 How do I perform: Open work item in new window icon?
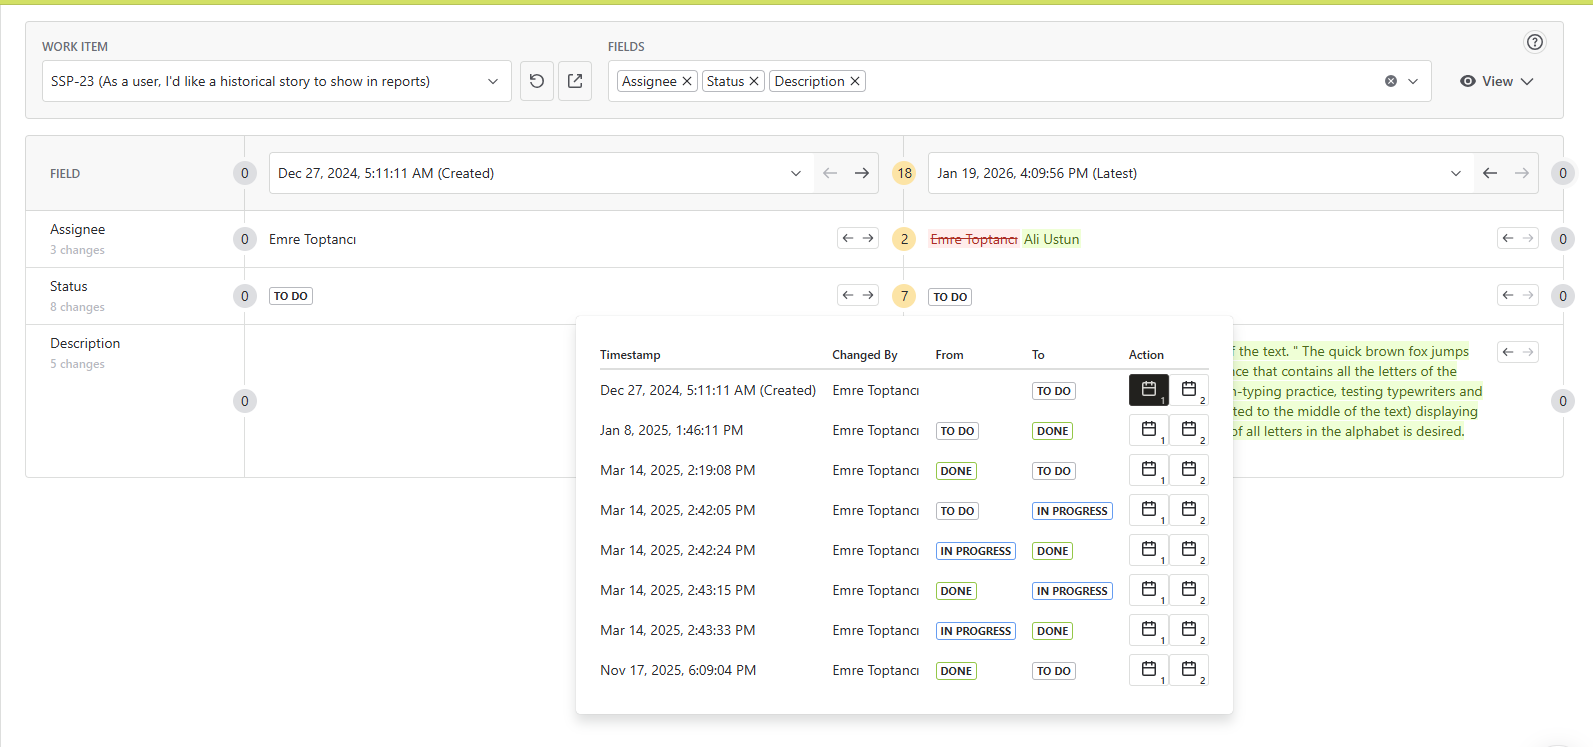pyautogui.click(x=575, y=81)
